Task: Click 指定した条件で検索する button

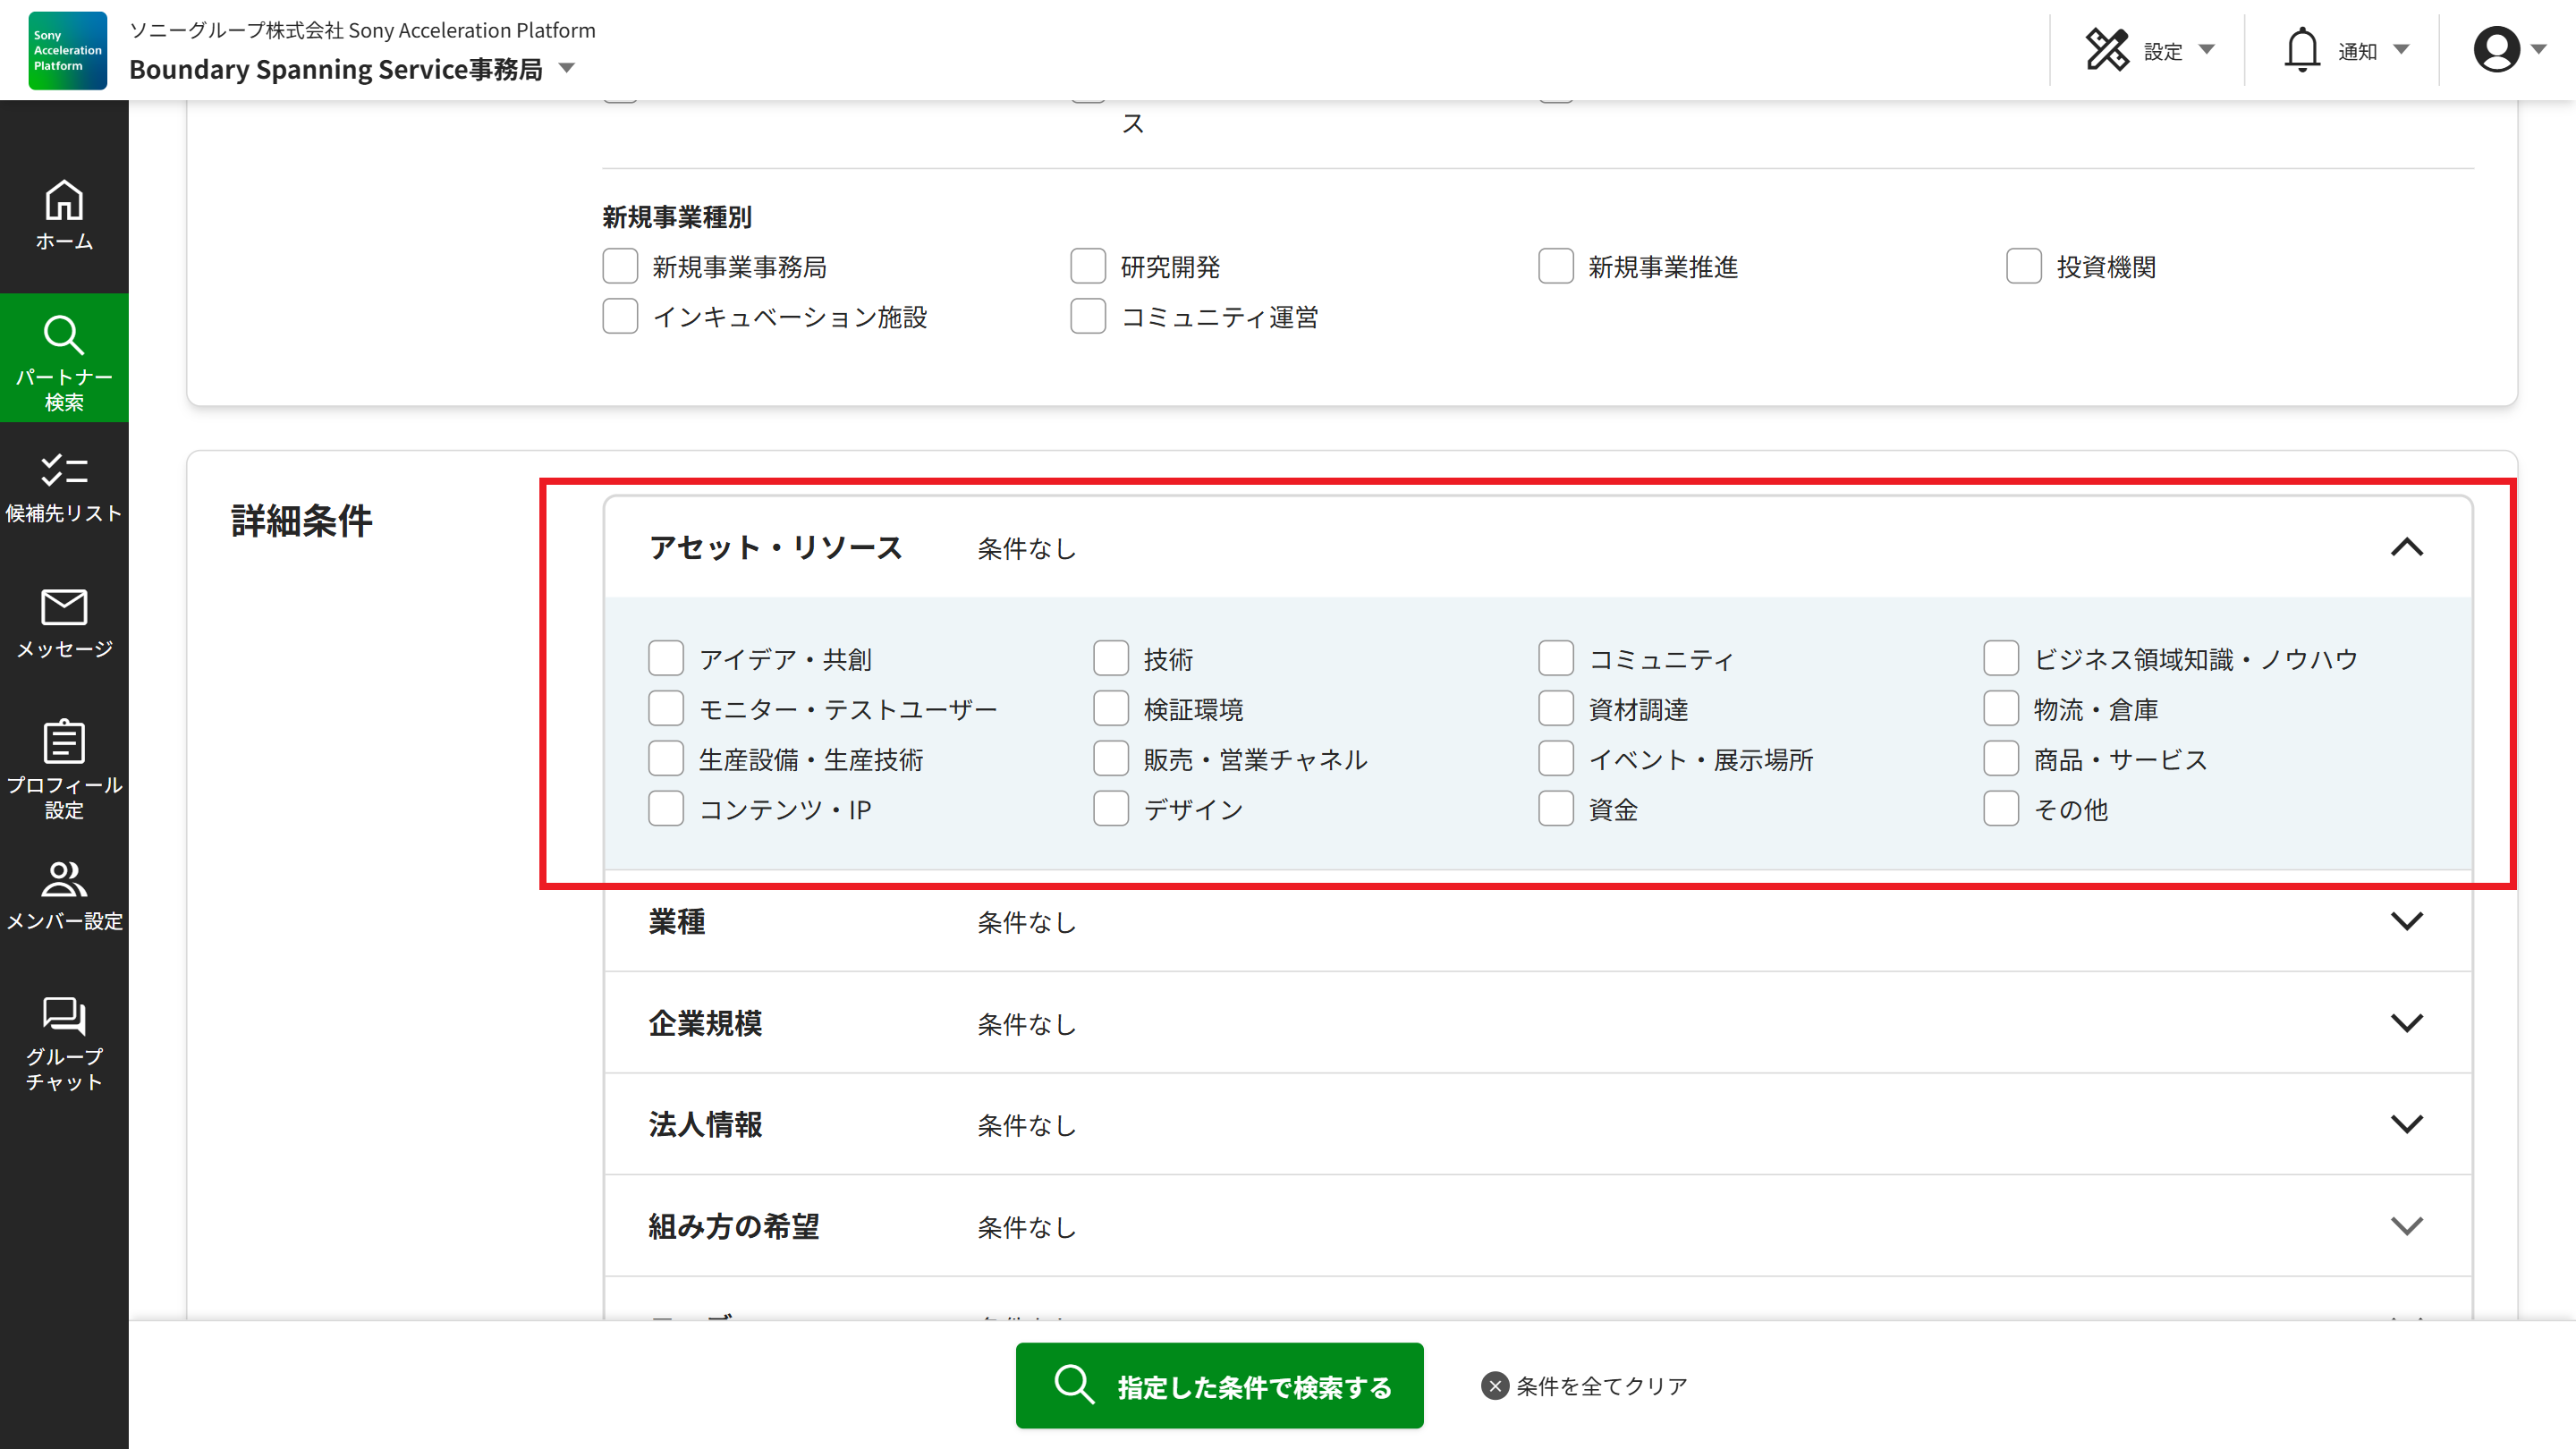Action: (x=1219, y=1386)
